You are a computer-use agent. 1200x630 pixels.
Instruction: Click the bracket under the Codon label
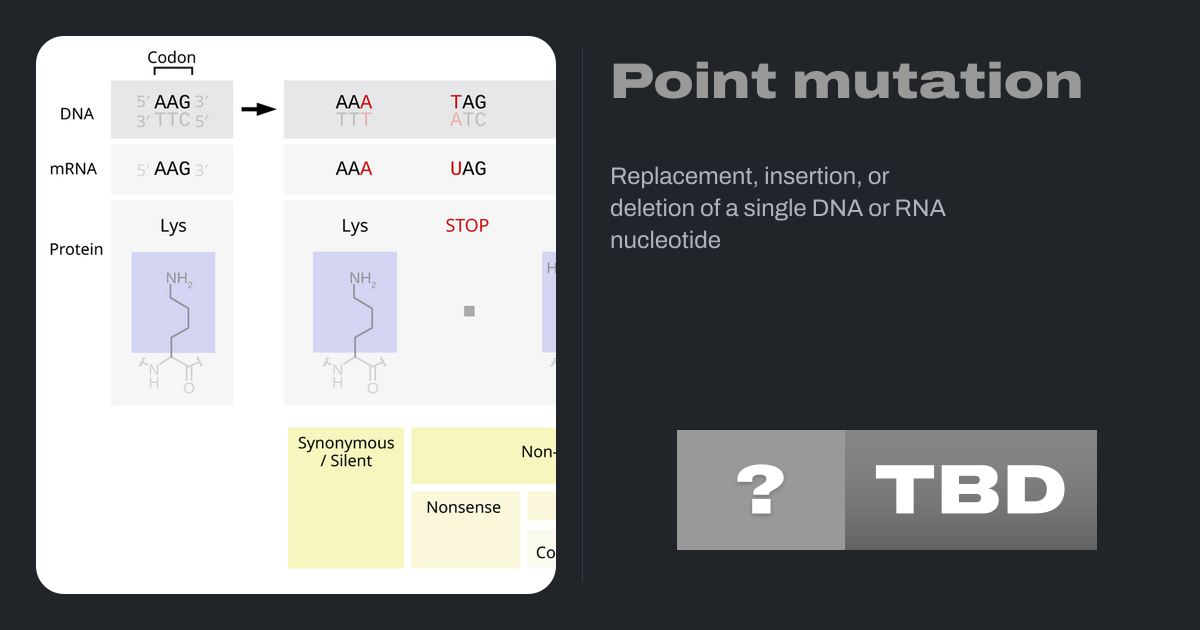point(172,72)
